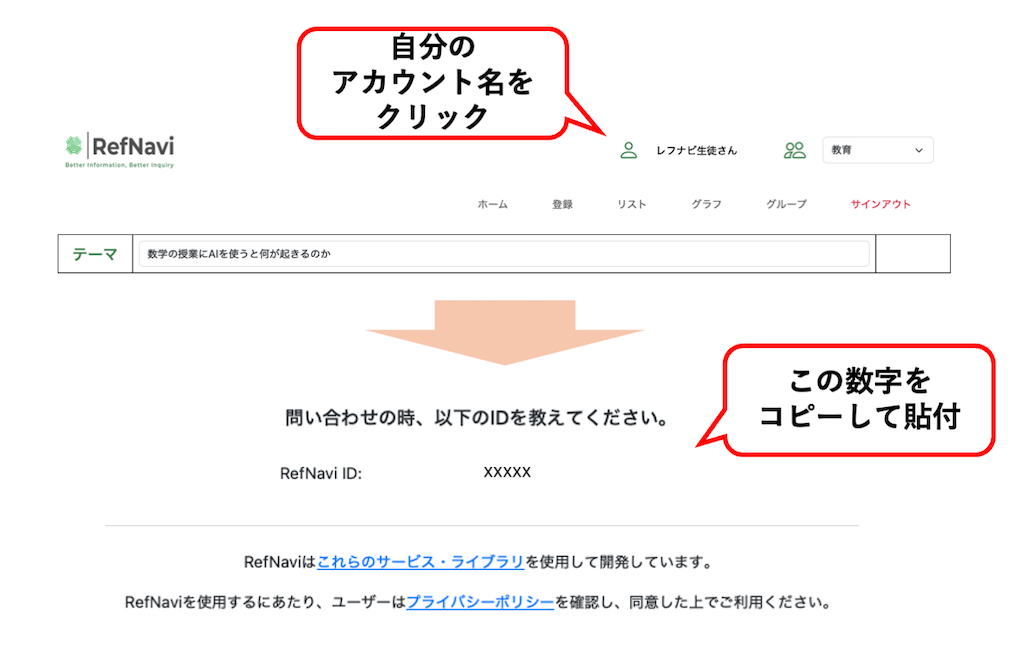Switch to the グラフ page
This screenshot has height=647, width=1024.
706,204
